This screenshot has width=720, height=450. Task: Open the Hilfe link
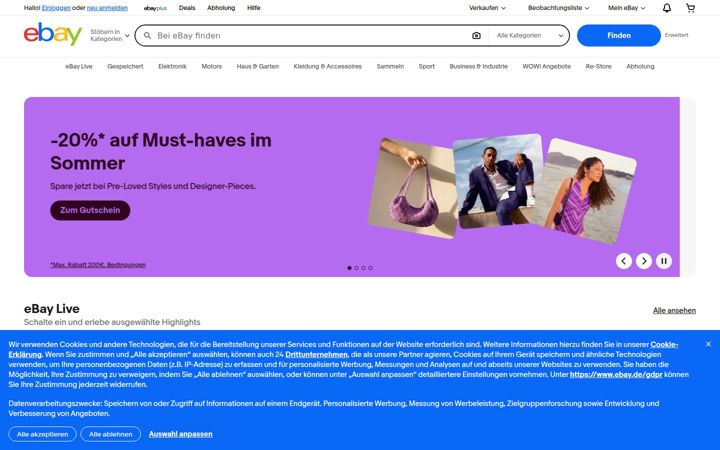point(253,8)
